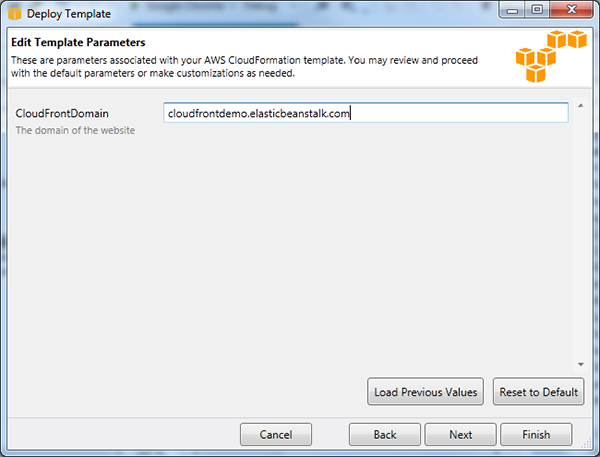Maximize the Deploy Template dialog
Viewport: 600px width, 457px height.
(x=537, y=10)
